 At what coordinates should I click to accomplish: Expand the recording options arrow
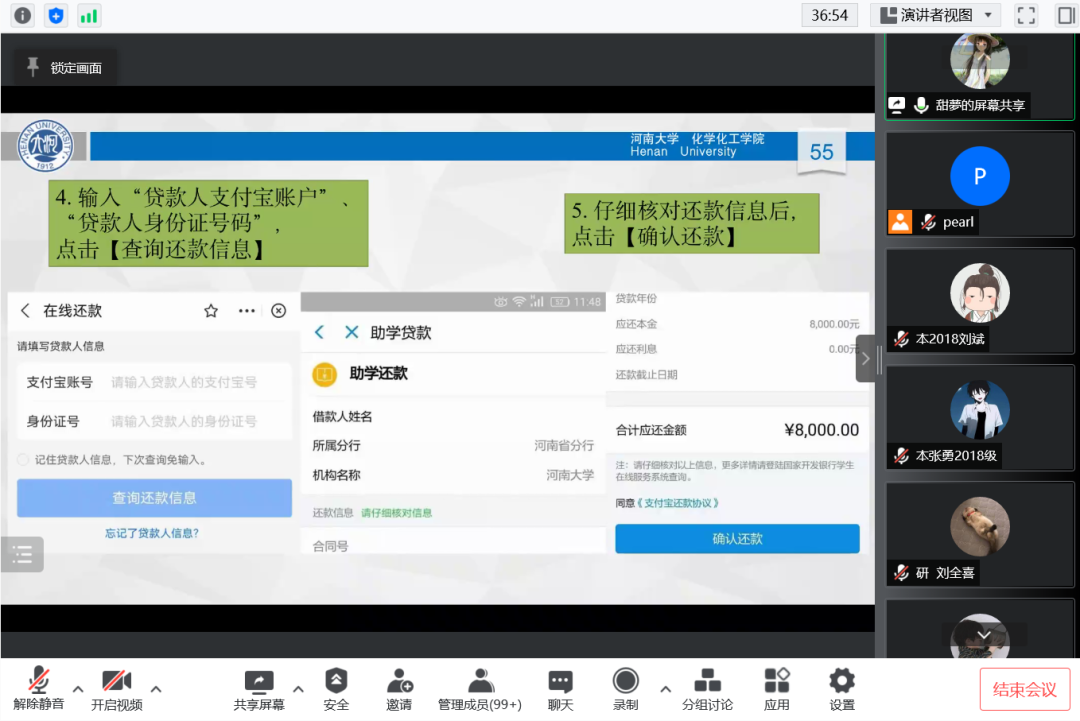[665, 689]
